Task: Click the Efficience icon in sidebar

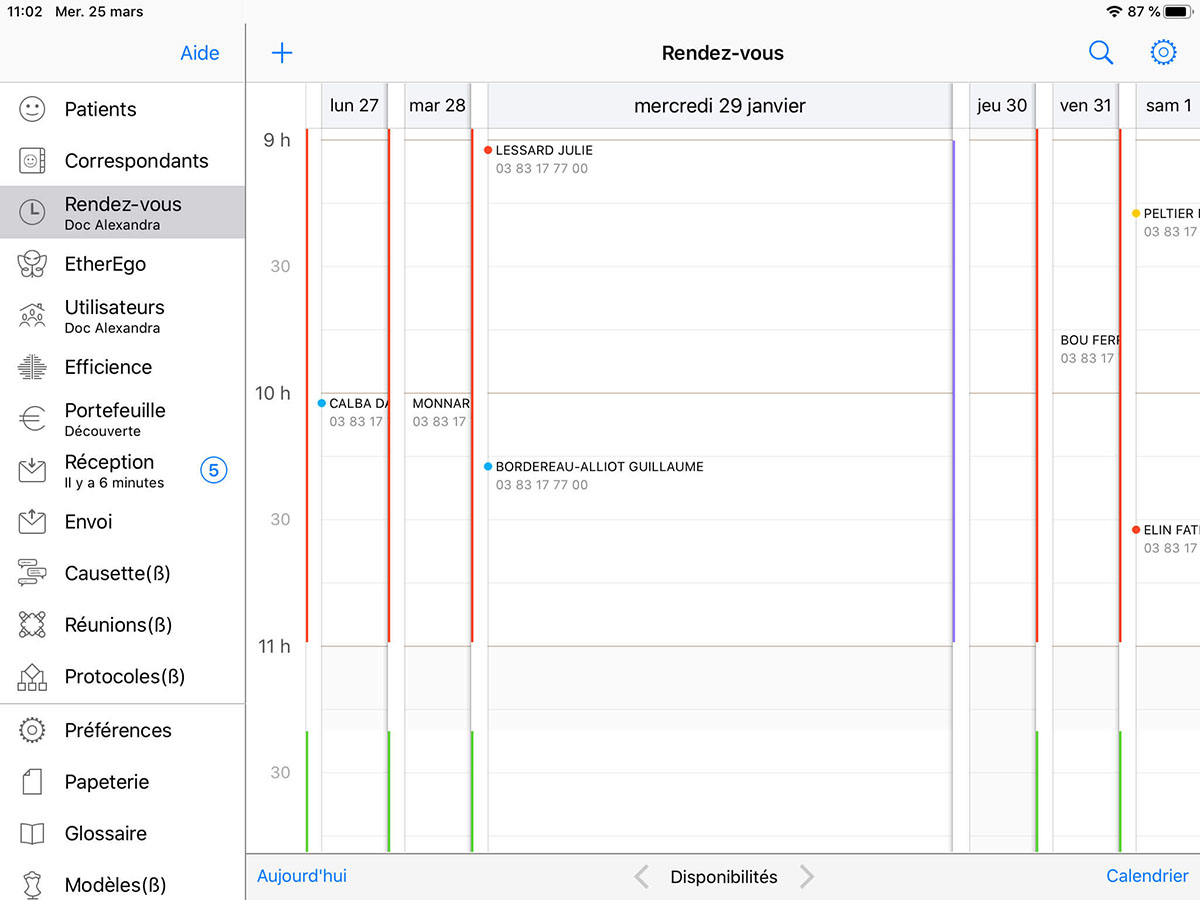Action: (33, 367)
